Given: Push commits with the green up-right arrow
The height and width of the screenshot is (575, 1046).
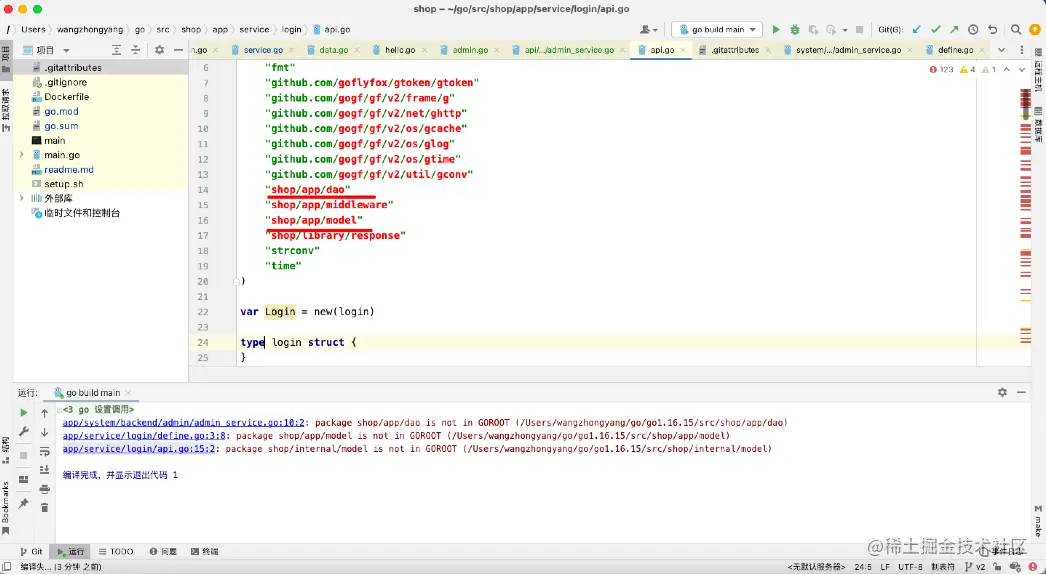Looking at the screenshot, I should 954,29.
